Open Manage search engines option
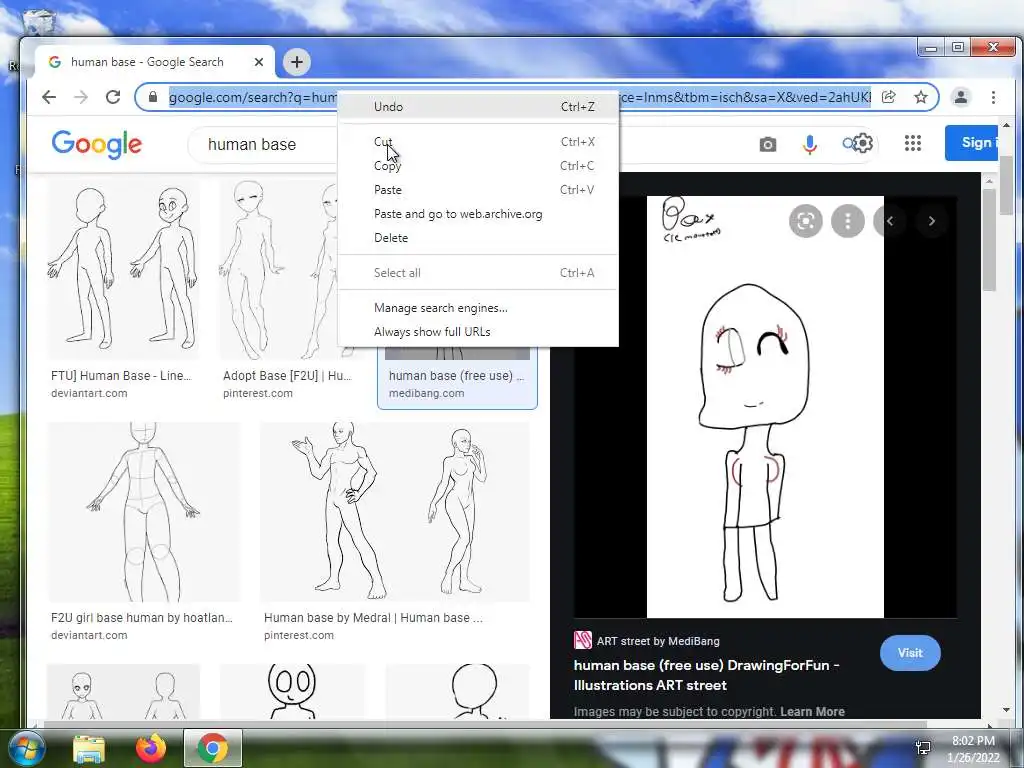Screen dimensions: 1024x768 pos(479,308)
